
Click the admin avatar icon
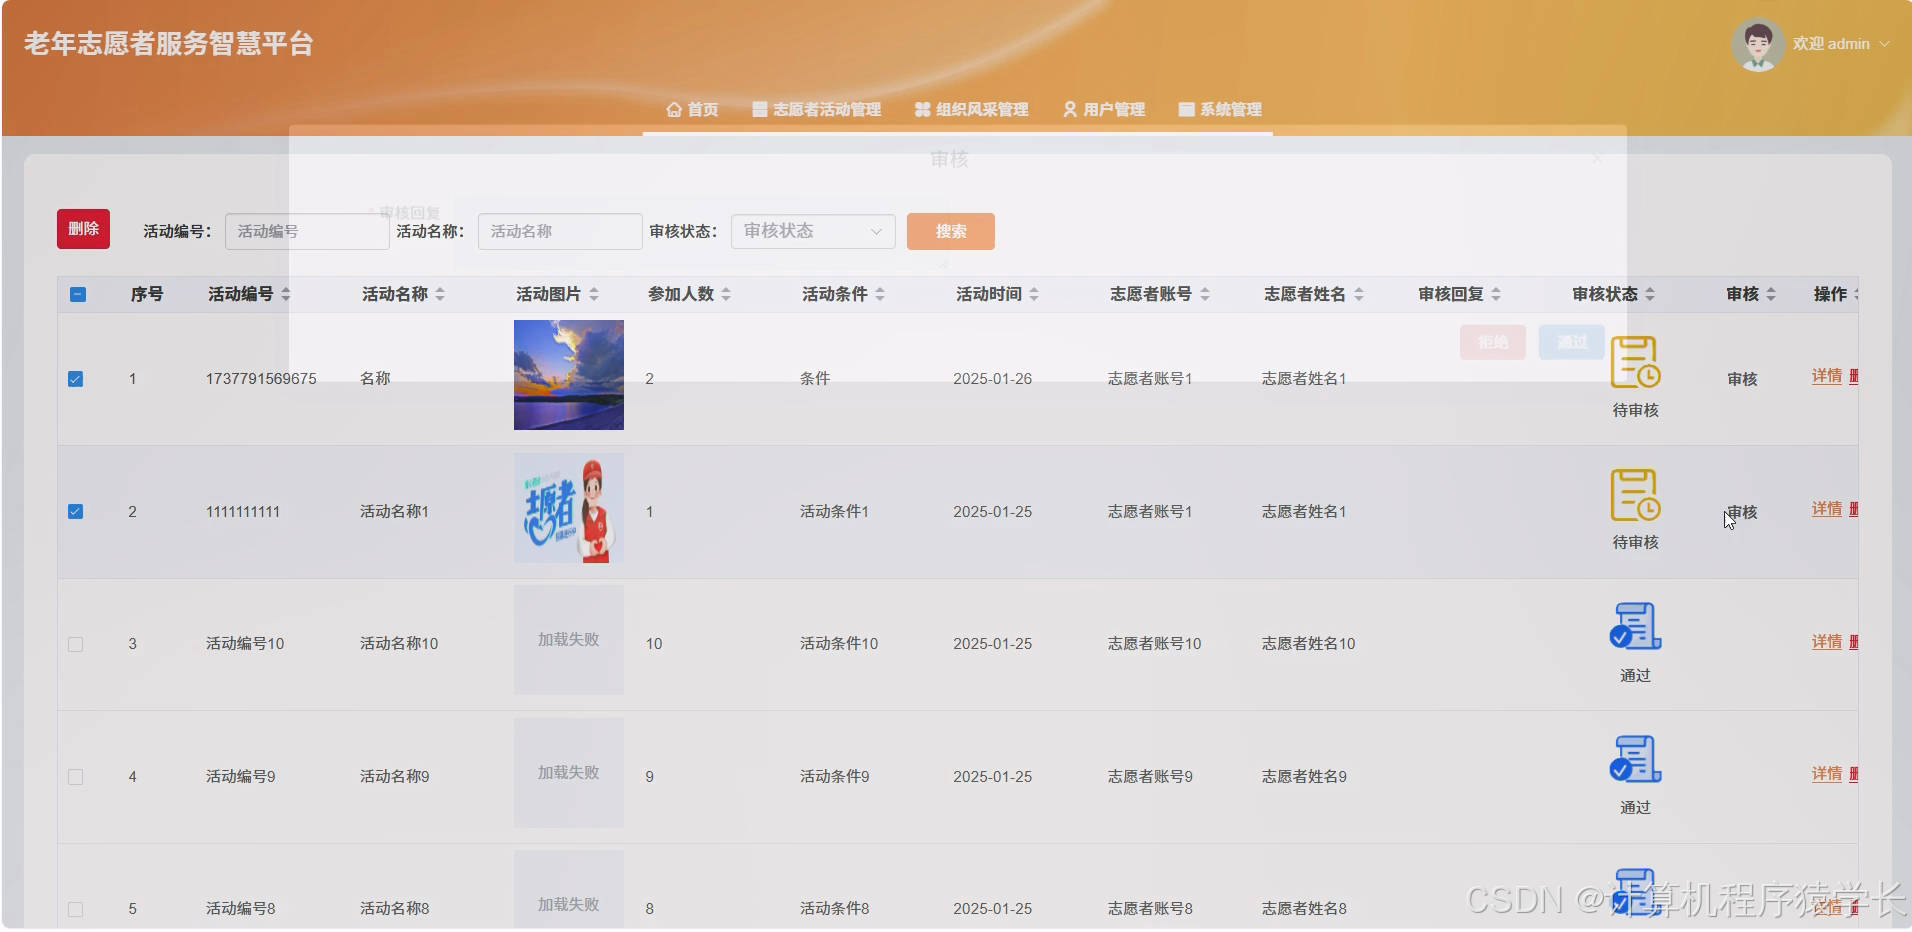[x=1757, y=43]
